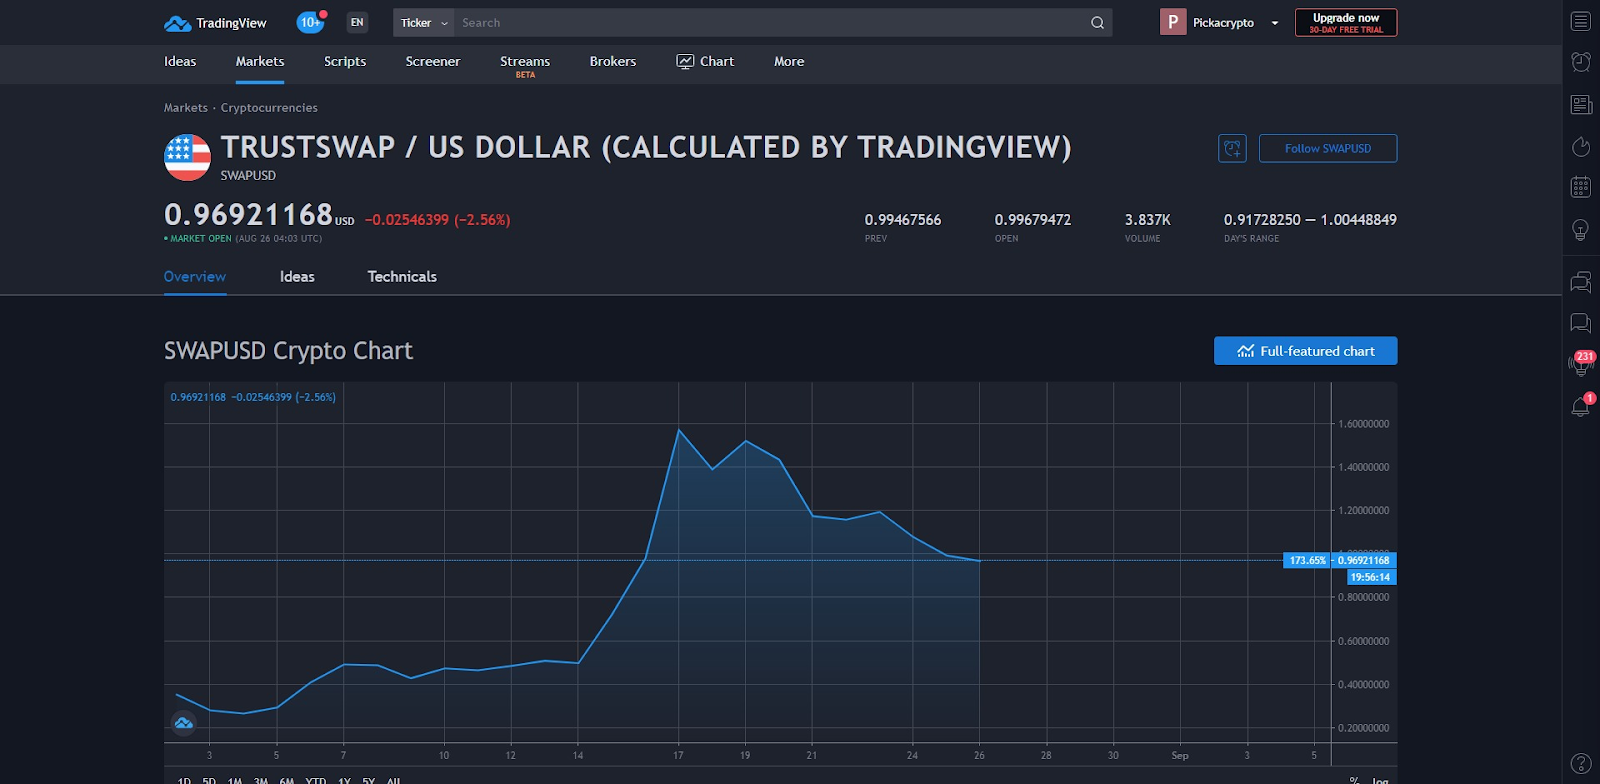
Task: Open the hotlists flame icon
Action: point(1581,146)
